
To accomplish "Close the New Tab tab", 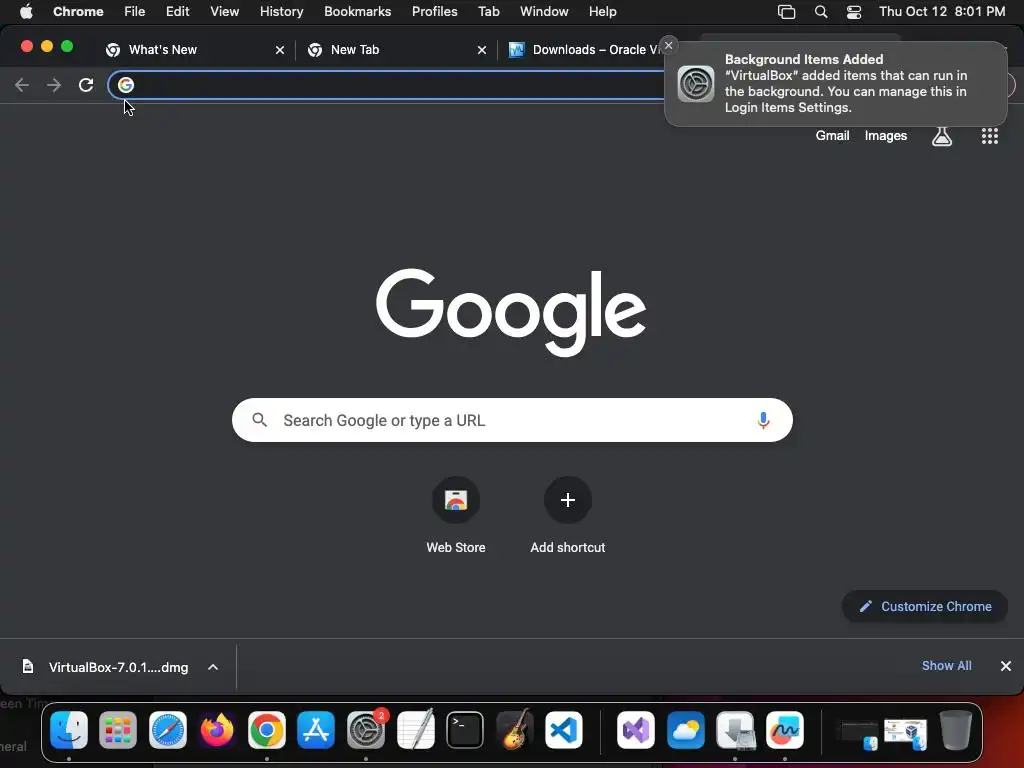I will (x=482, y=50).
